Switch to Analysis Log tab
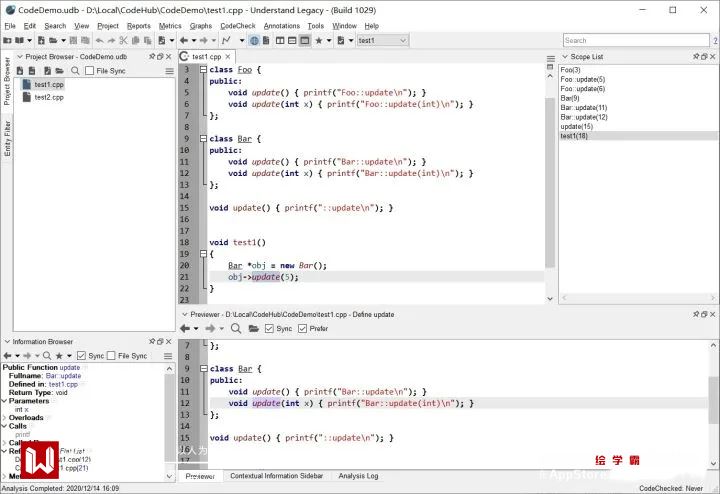720x494 pixels. pos(358,476)
